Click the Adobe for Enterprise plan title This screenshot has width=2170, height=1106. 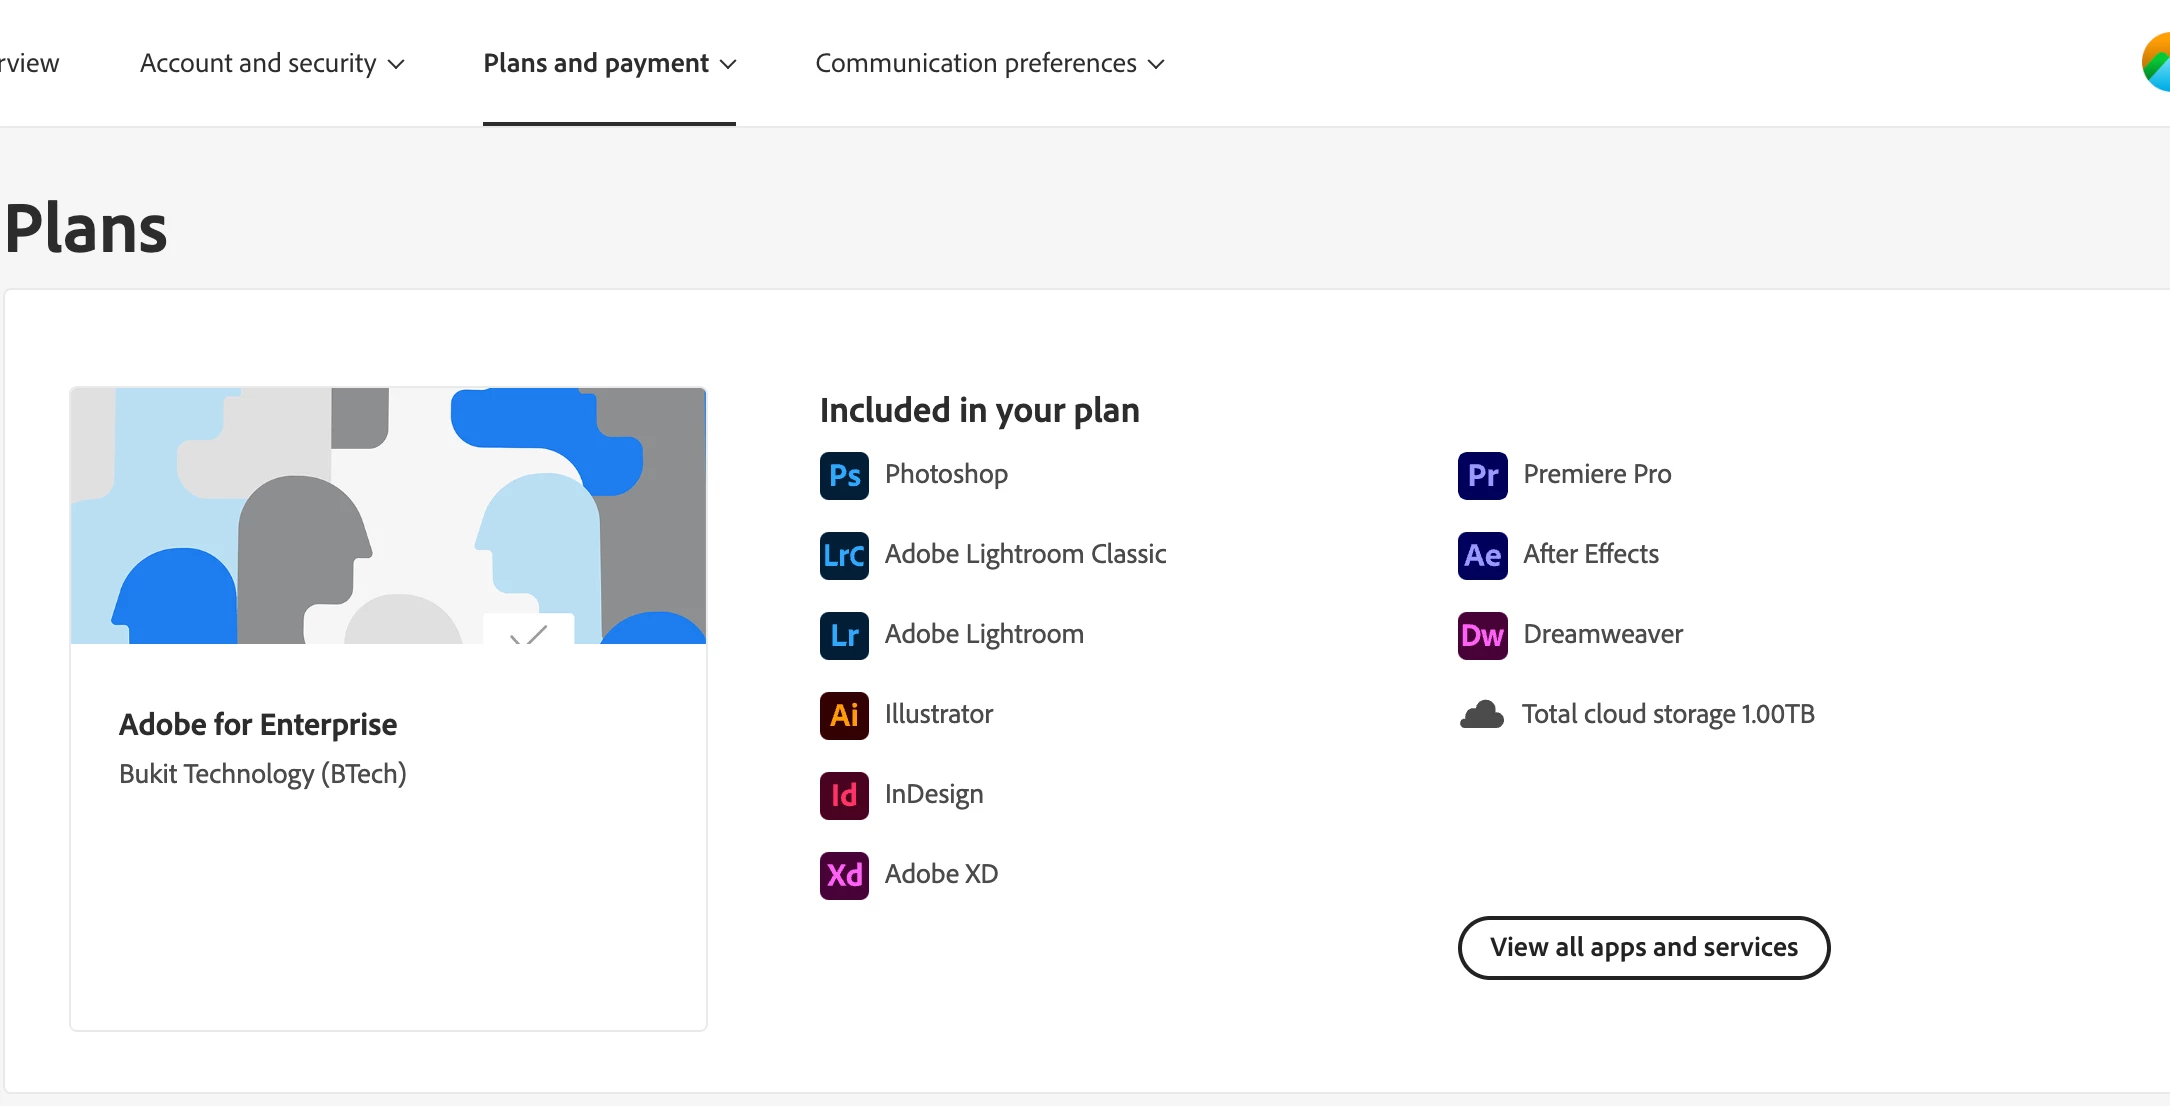[258, 724]
